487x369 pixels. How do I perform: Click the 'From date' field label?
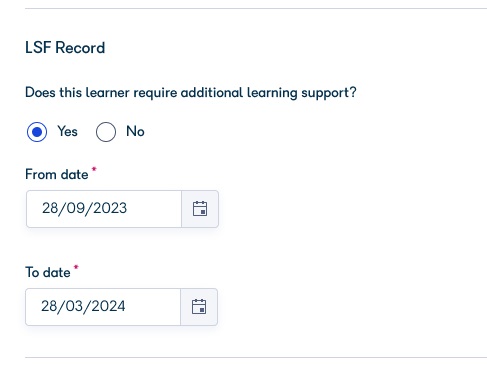click(57, 174)
